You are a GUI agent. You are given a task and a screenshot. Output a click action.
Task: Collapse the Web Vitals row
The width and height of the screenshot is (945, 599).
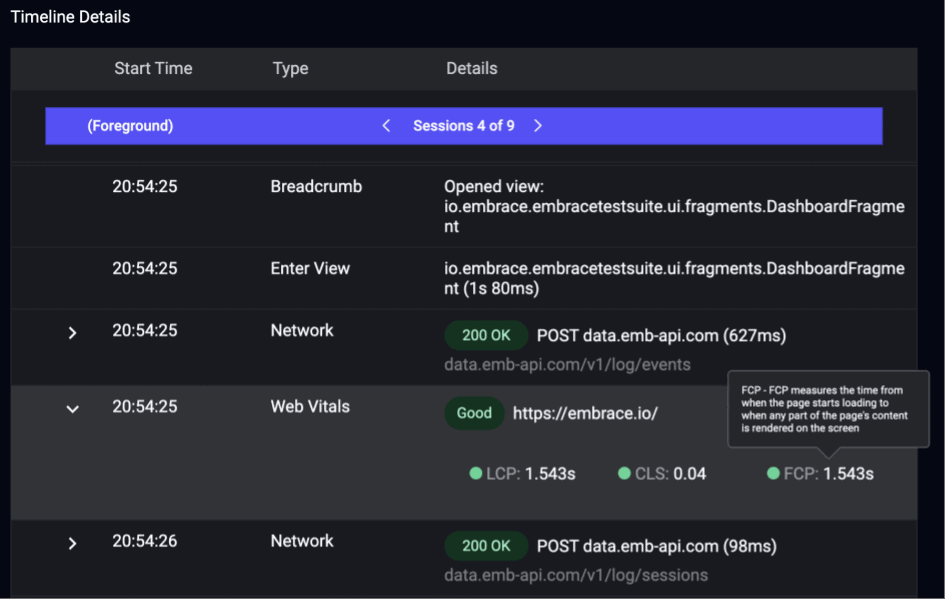click(x=72, y=409)
